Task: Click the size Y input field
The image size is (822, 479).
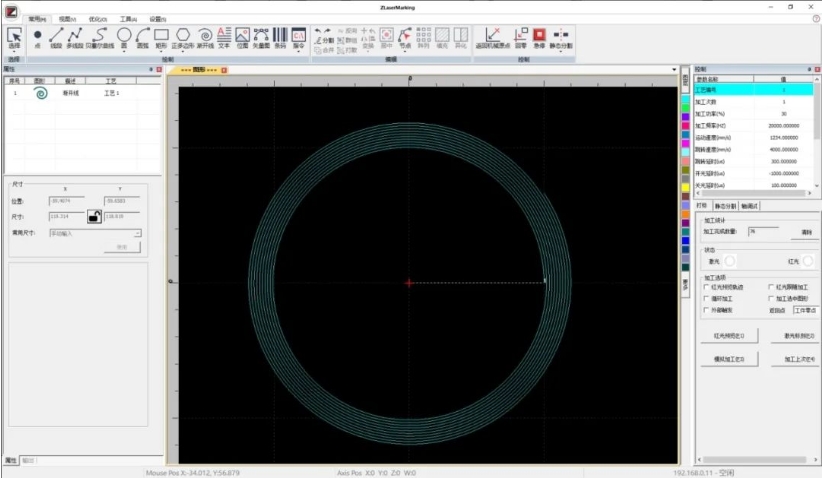Action: point(122,216)
